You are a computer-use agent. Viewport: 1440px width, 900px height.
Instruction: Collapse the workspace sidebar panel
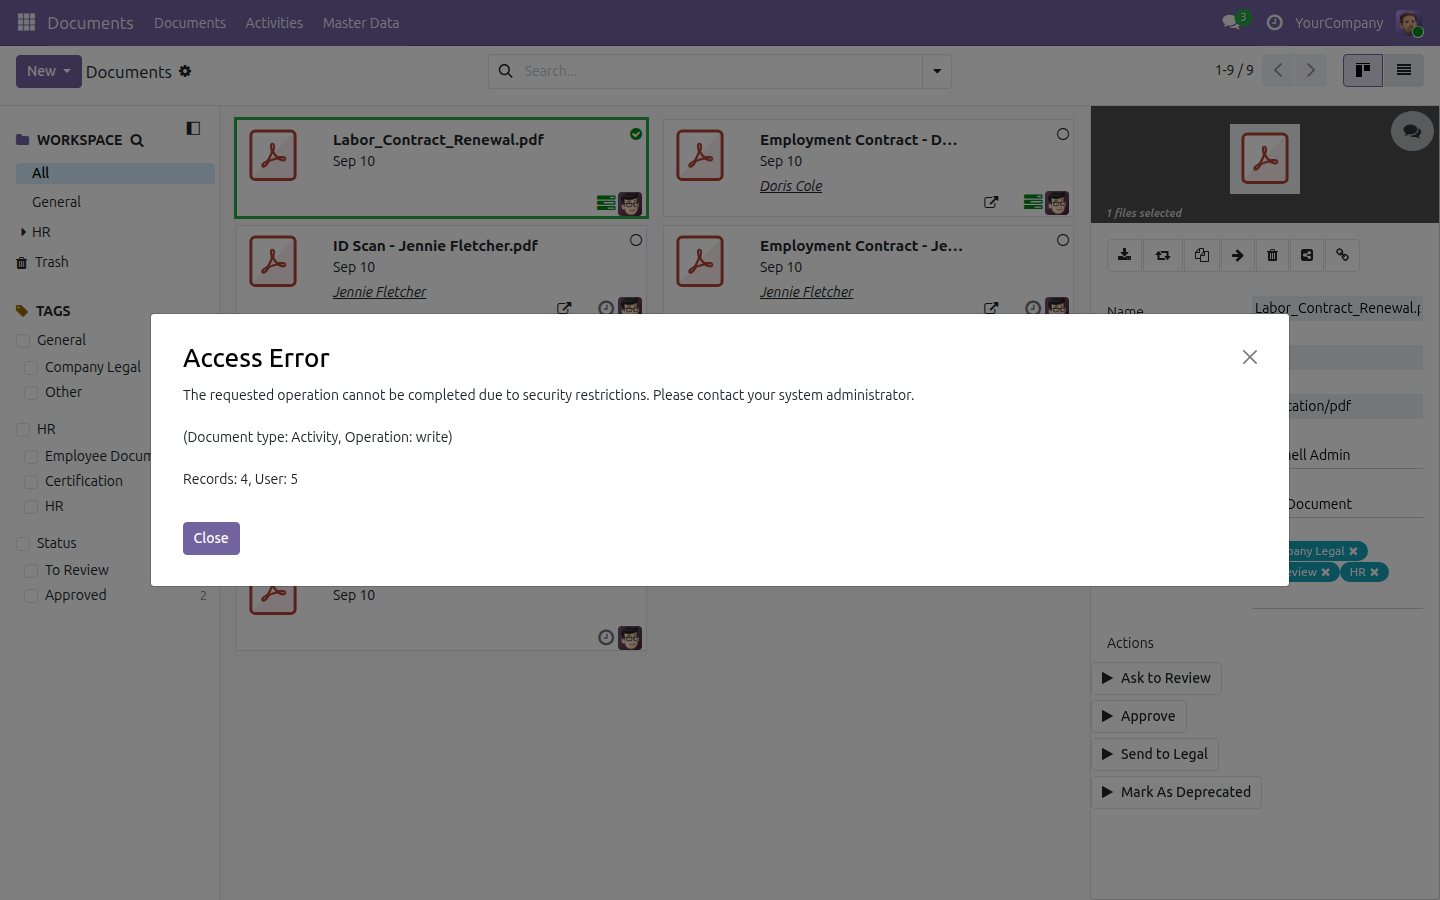193,128
